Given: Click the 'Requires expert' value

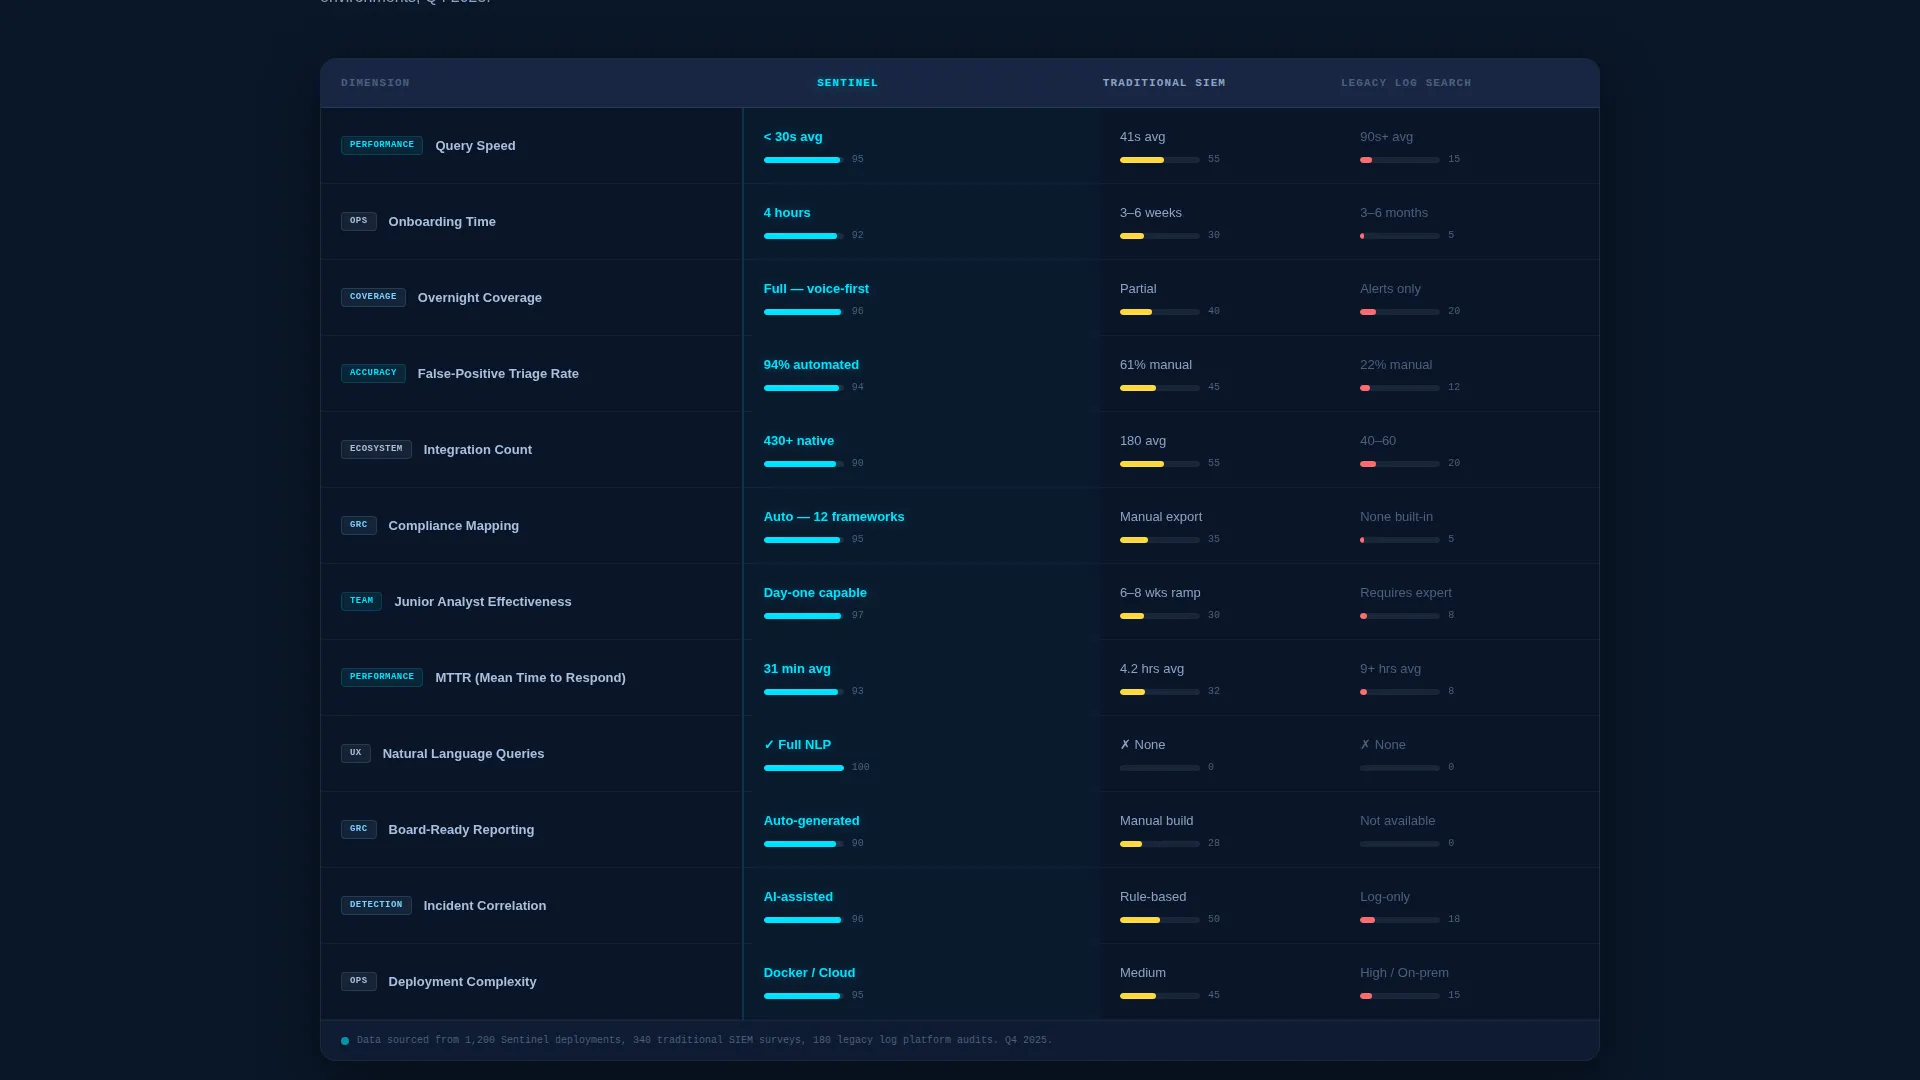Looking at the screenshot, I should (1406, 593).
